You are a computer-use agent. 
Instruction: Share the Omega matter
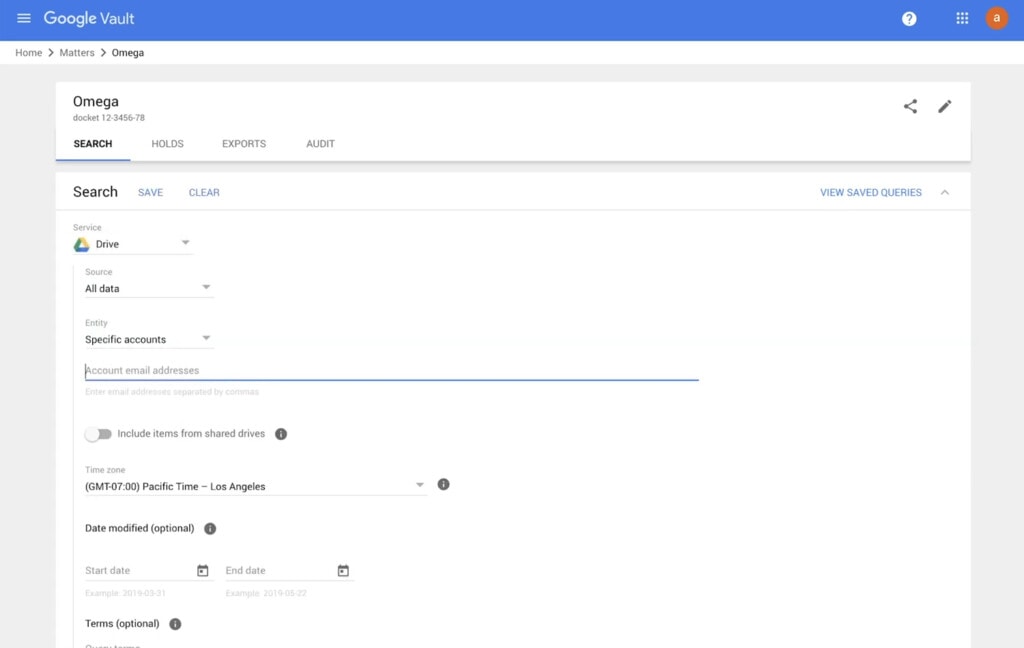click(910, 106)
